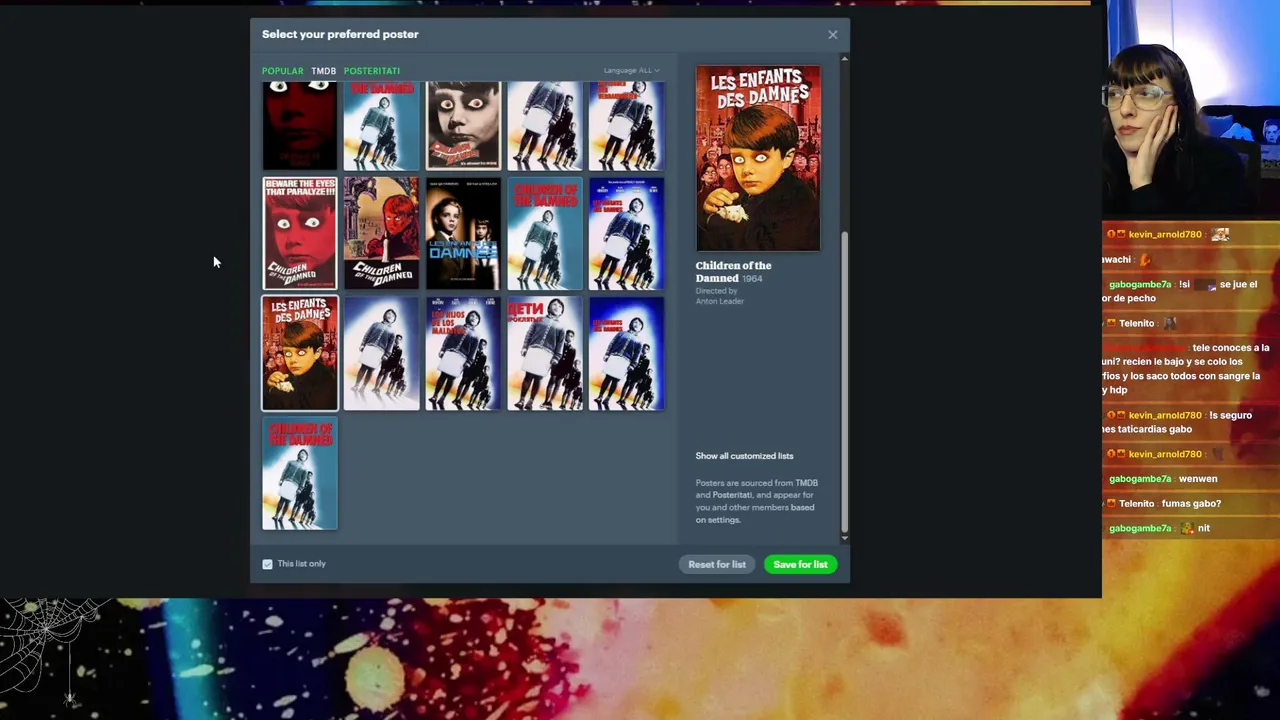Choose the poster with no title text
Viewport: 1280px width, 720px height.
(x=381, y=354)
